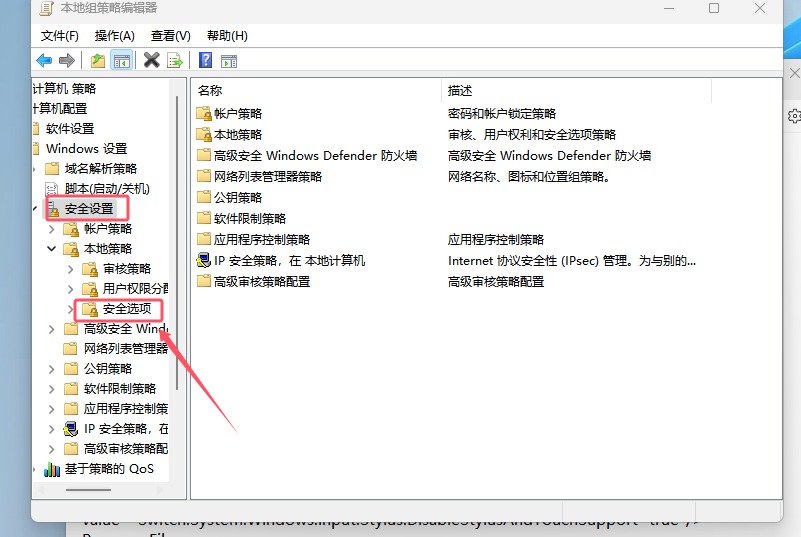Image resolution: width=801 pixels, height=537 pixels.
Task: Expand the 审核策略 tree node chevron
Action: coord(70,268)
